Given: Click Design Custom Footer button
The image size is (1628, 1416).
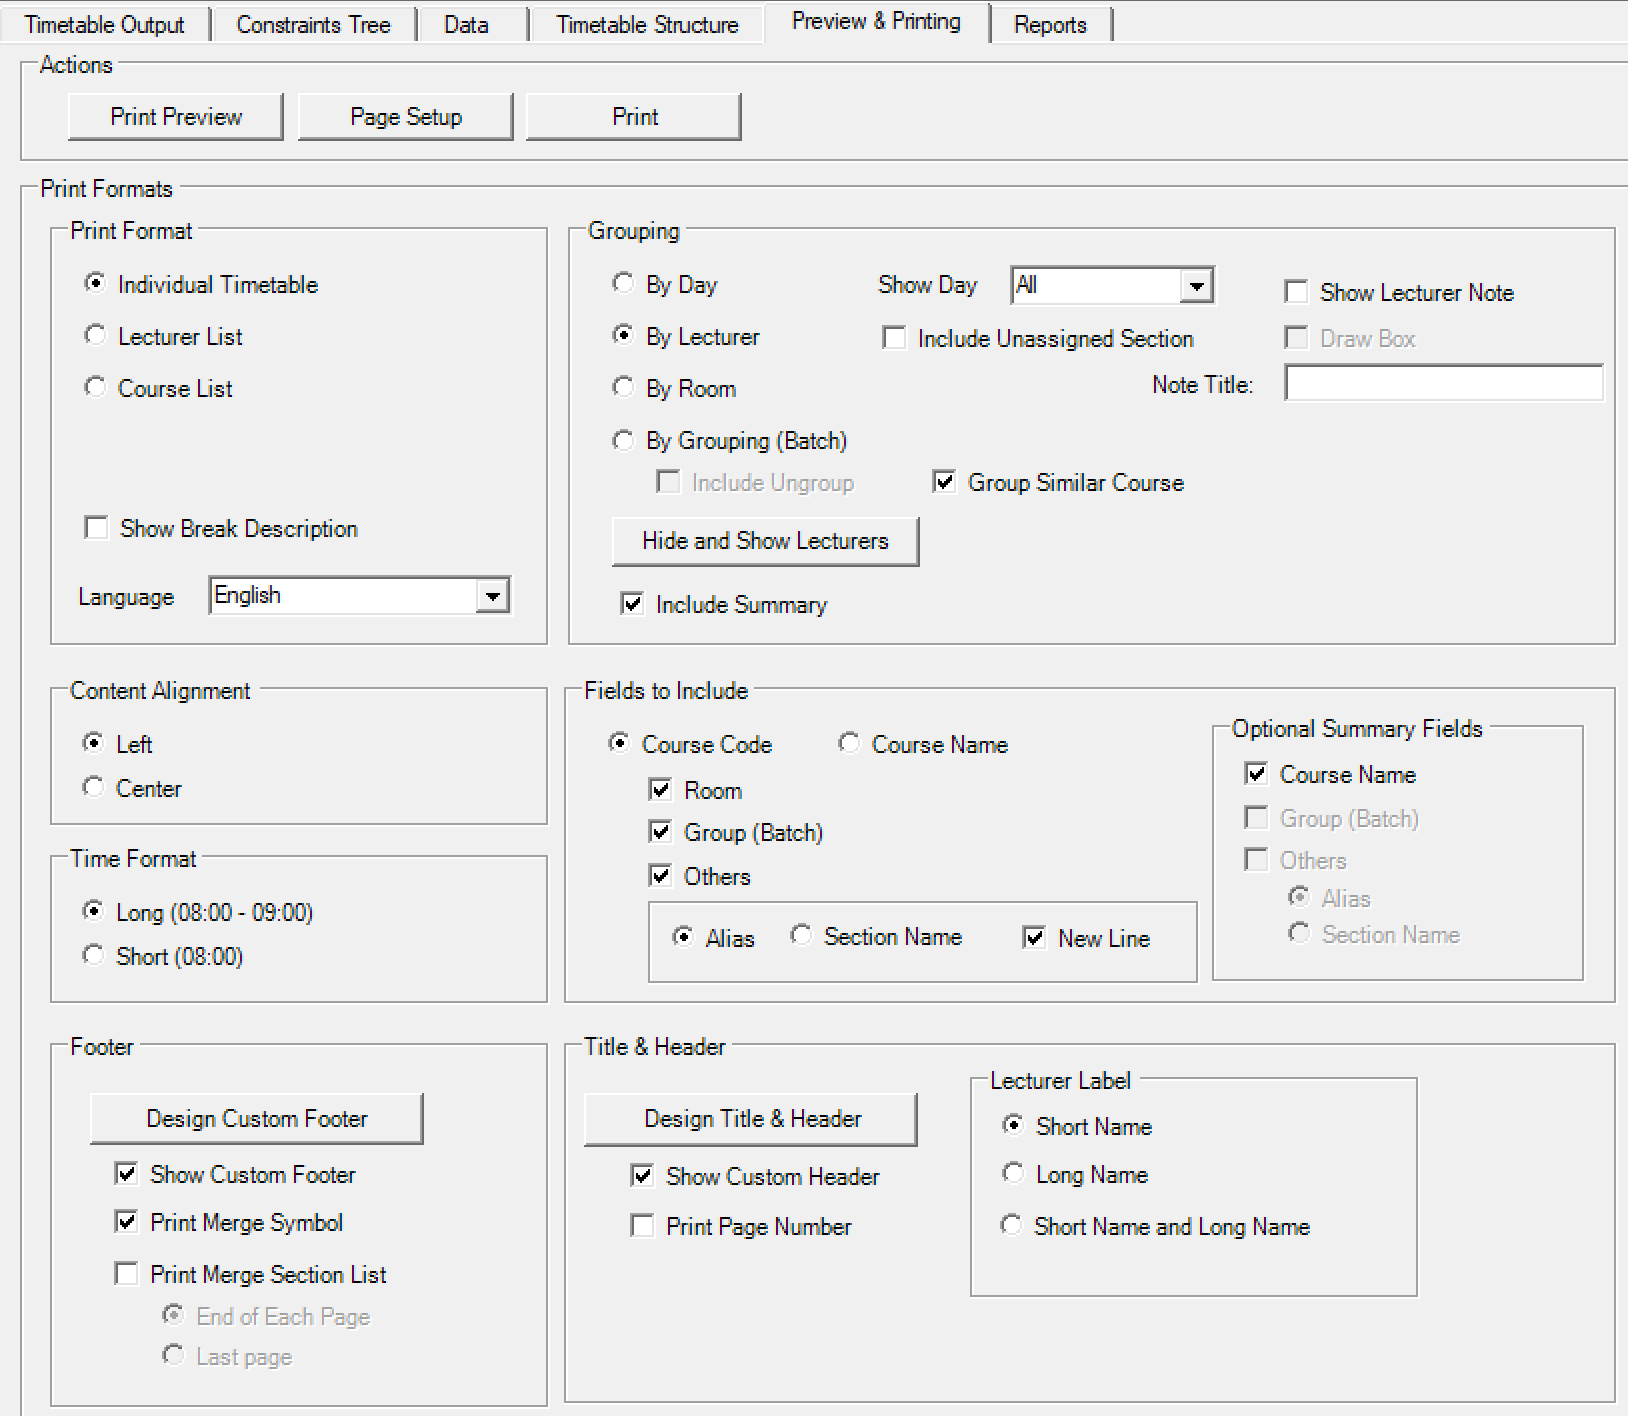Looking at the screenshot, I should [x=257, y=1119].
